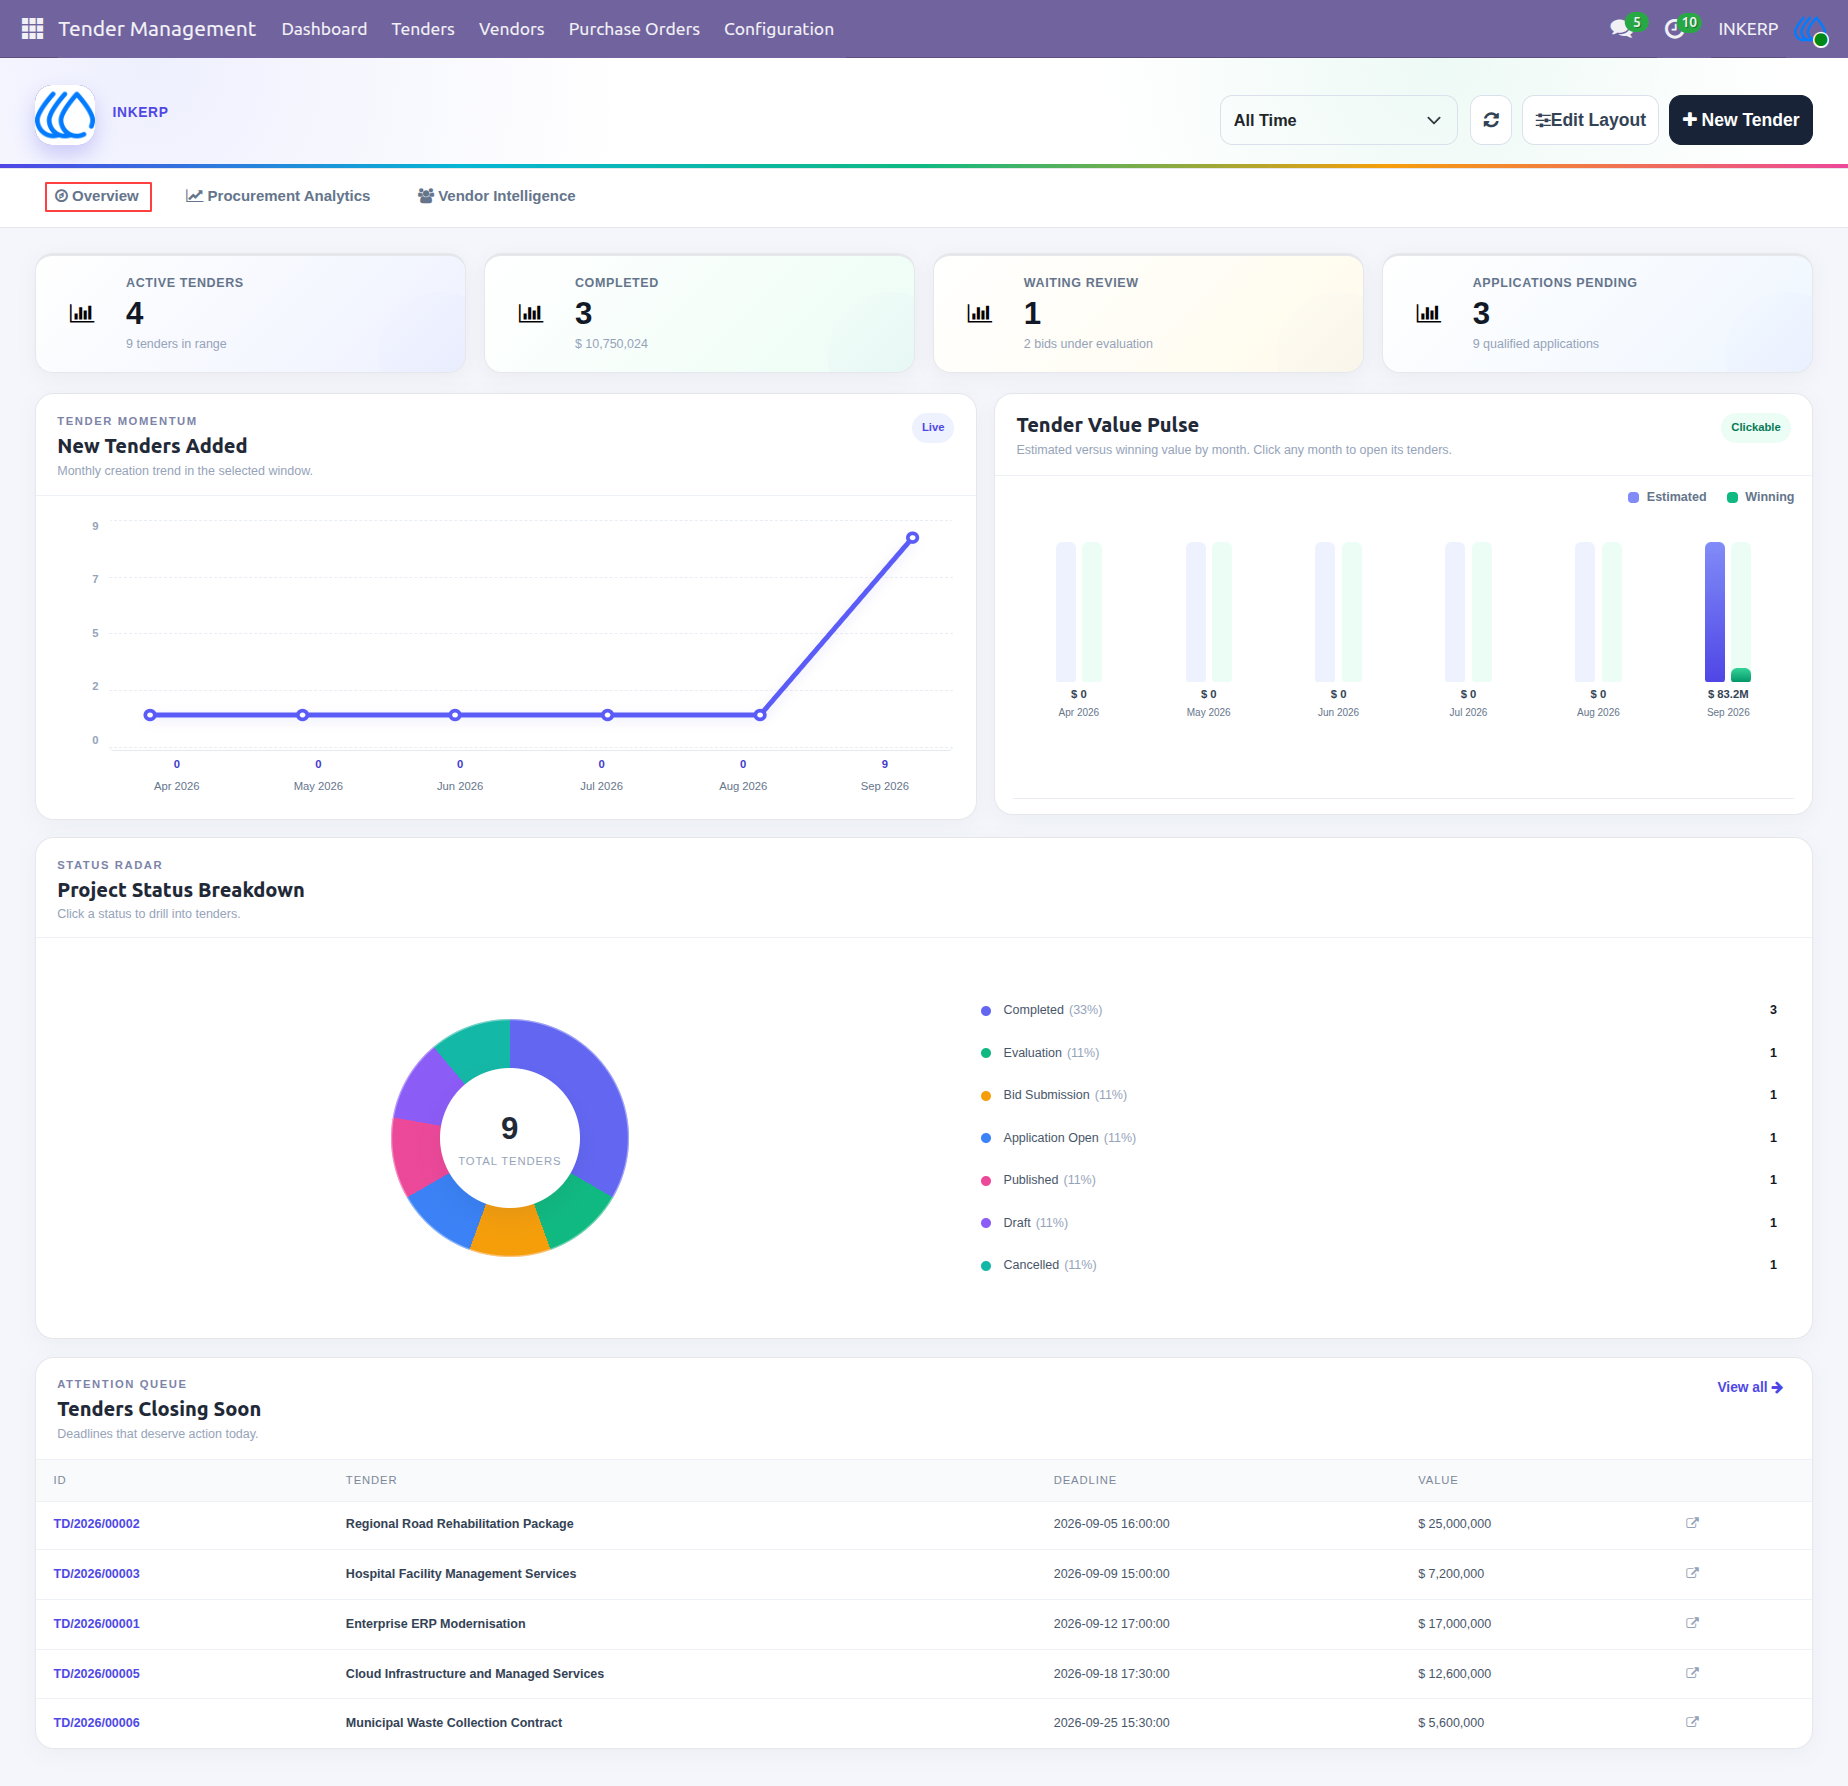
Task: Open external link for Enterprise ERP Modernisation
Action: tap(1692, 1623)
